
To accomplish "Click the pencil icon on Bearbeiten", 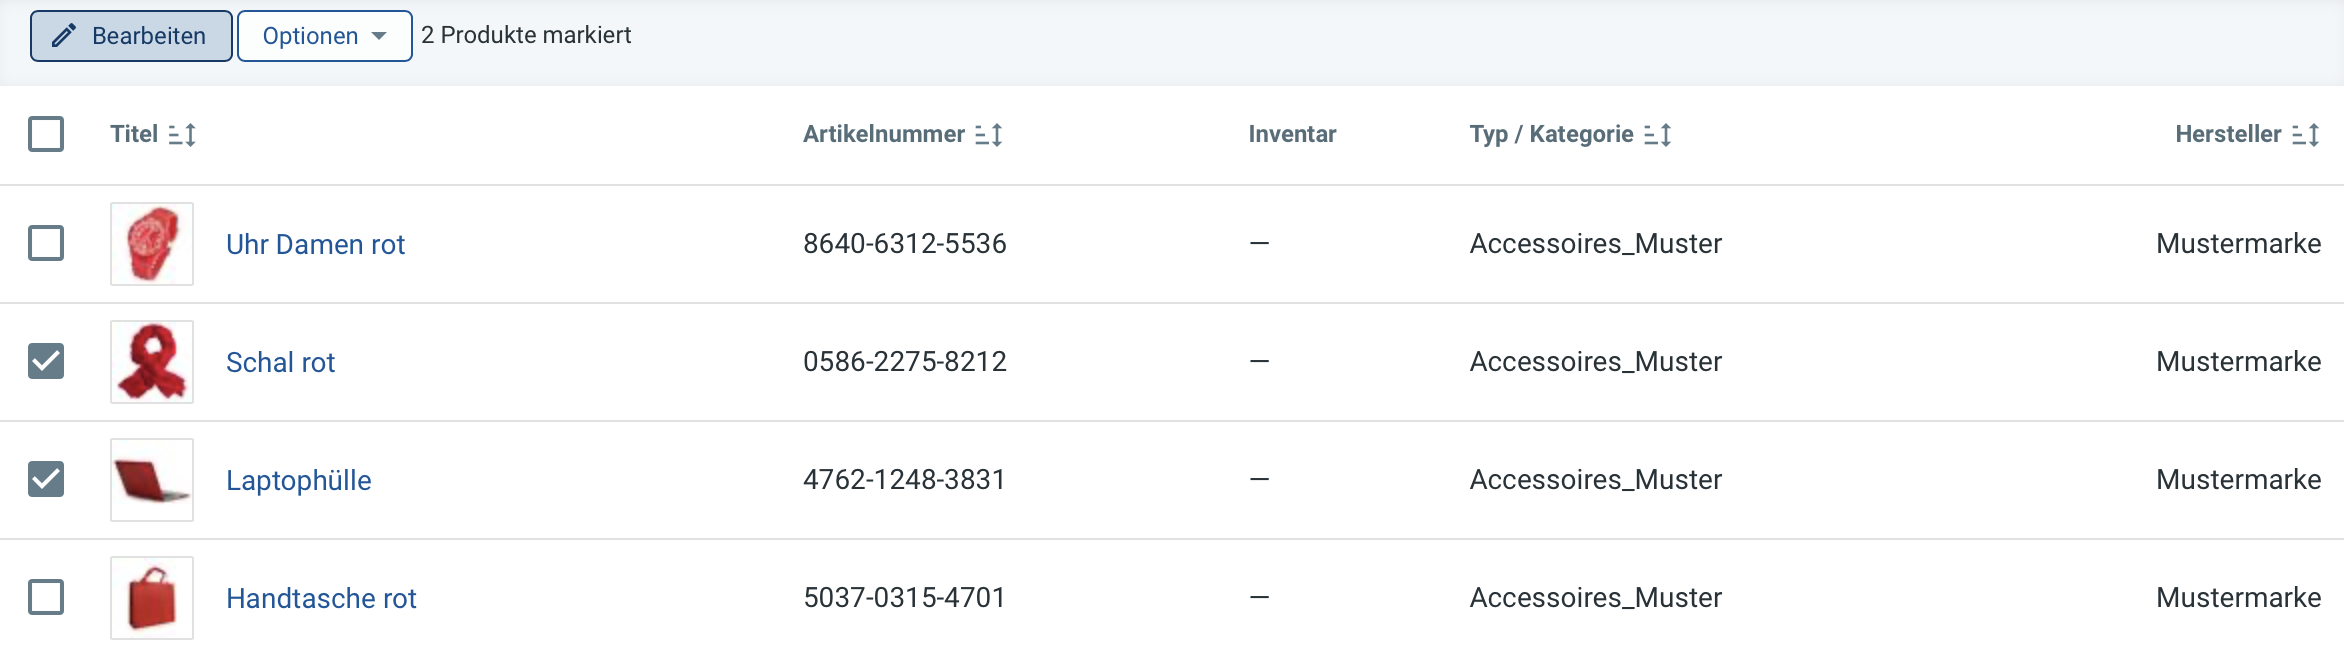I will click(64, 36).
